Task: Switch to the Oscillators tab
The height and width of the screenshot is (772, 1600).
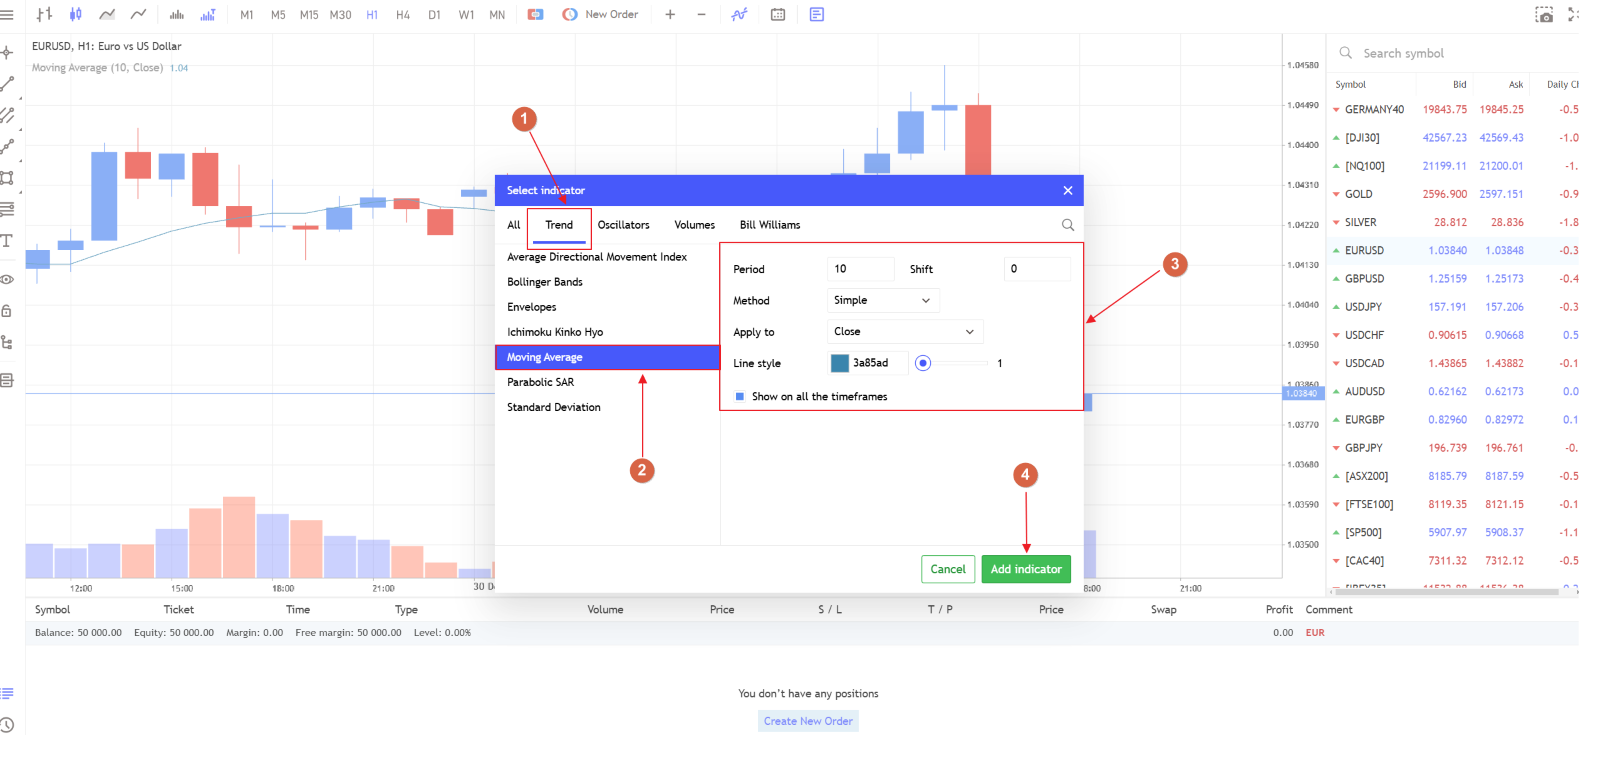Action: 624,225
